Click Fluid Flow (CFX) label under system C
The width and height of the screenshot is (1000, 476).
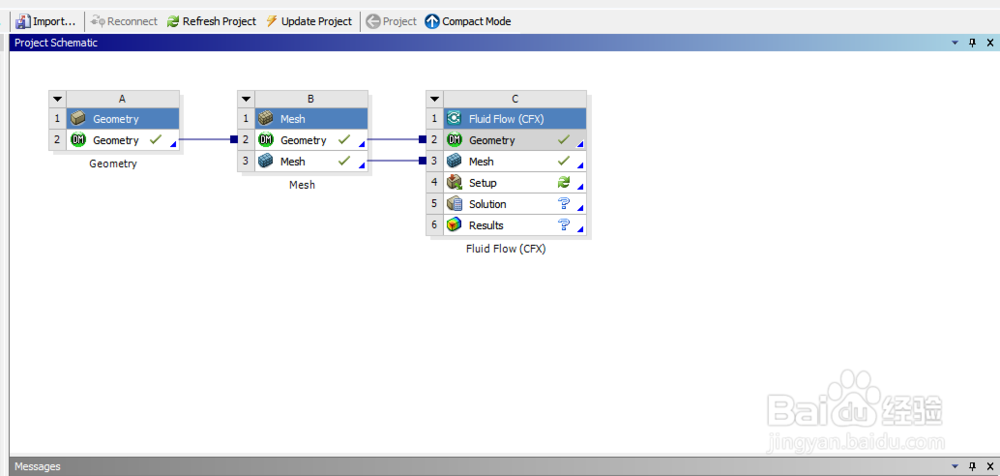click(506, 249)
